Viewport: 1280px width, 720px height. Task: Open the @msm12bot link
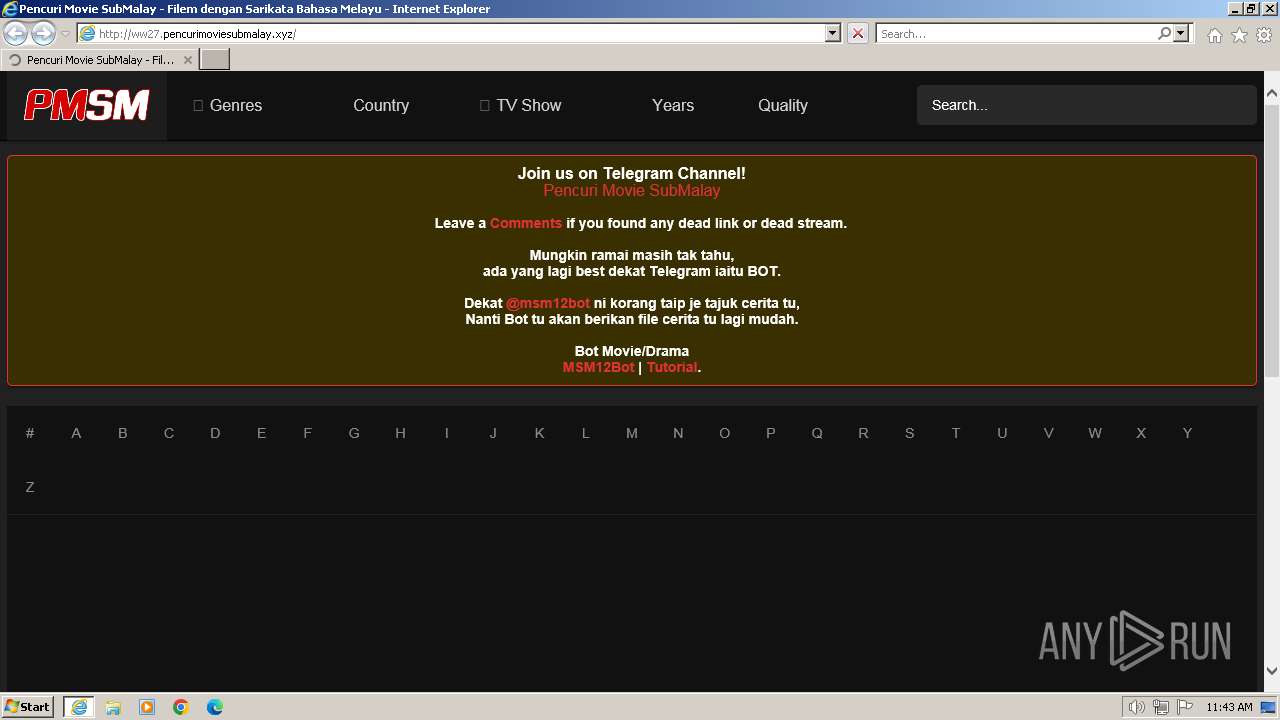[x=548, y=303]
